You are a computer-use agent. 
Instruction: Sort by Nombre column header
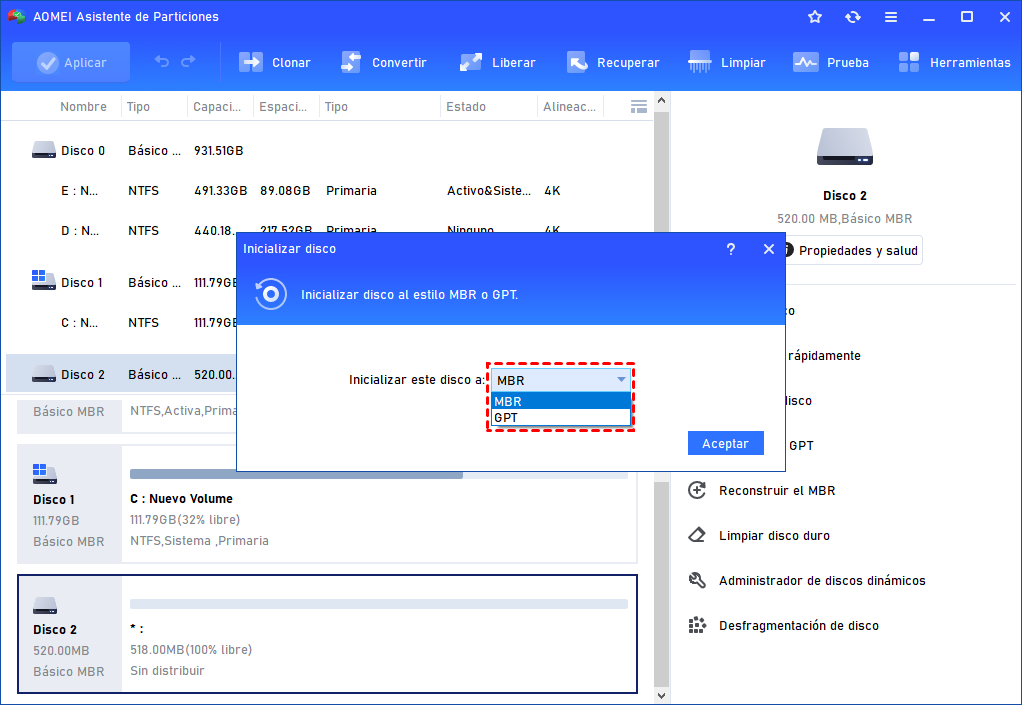click(x=83, y=107)
